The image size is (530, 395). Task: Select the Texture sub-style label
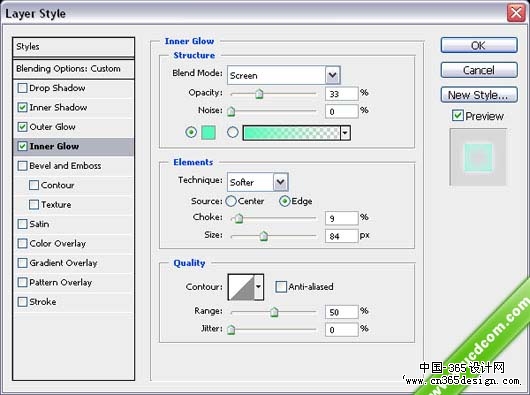[56, 205]
